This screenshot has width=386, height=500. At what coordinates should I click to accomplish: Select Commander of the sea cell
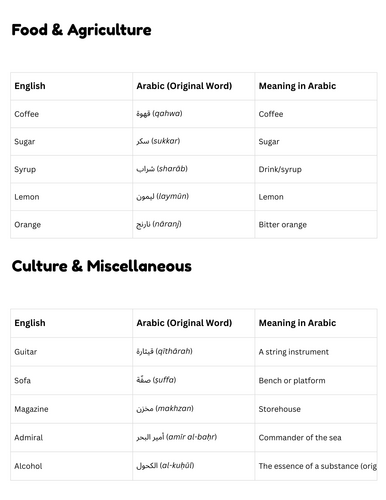tap(316, 438)
